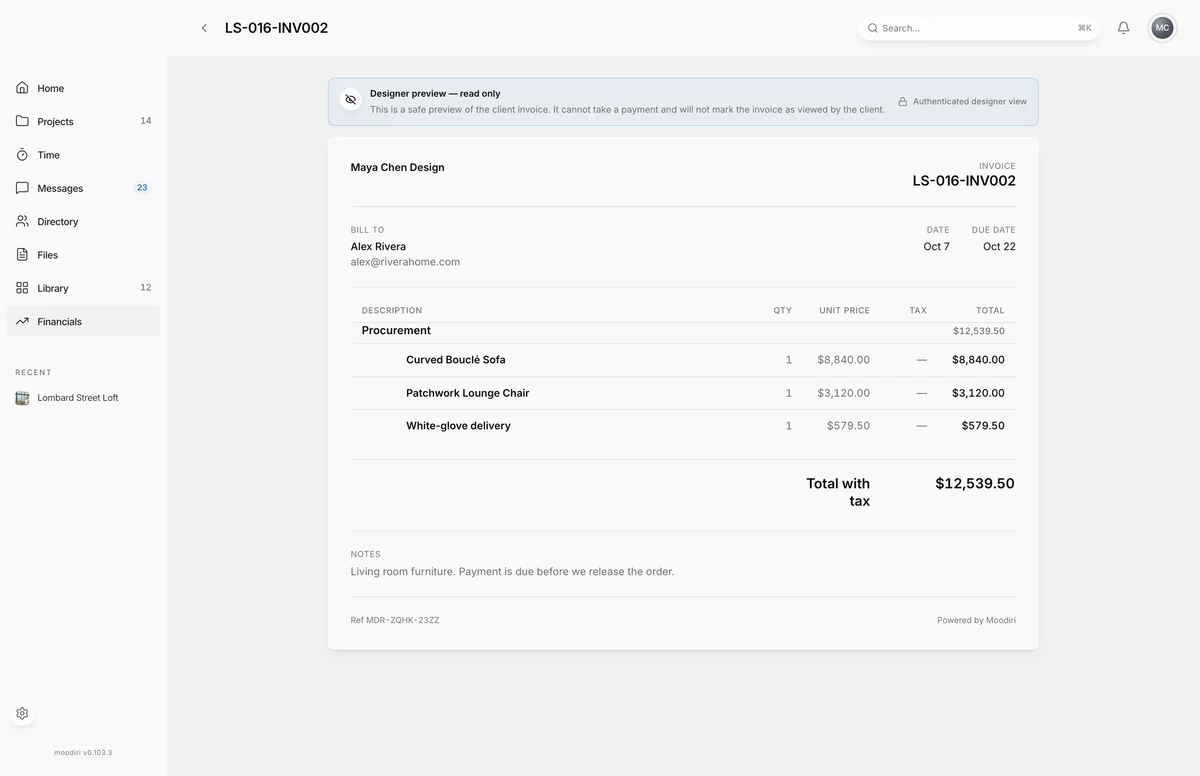Click the Designer preview — read only heading

[x=435, y=94]
